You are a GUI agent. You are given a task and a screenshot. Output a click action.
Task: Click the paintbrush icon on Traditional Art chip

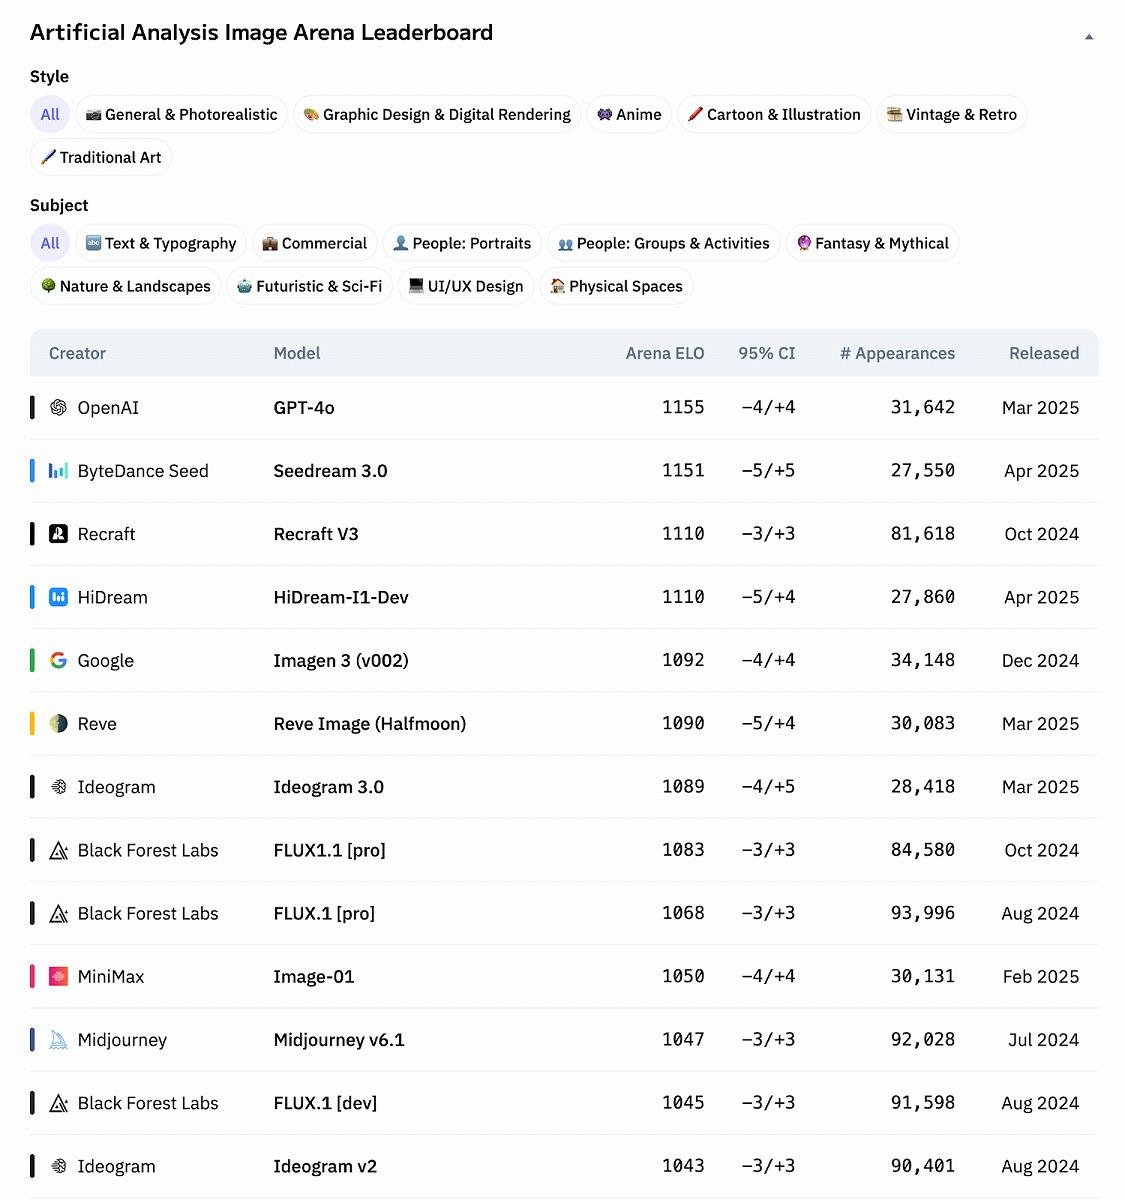(48, 157)
